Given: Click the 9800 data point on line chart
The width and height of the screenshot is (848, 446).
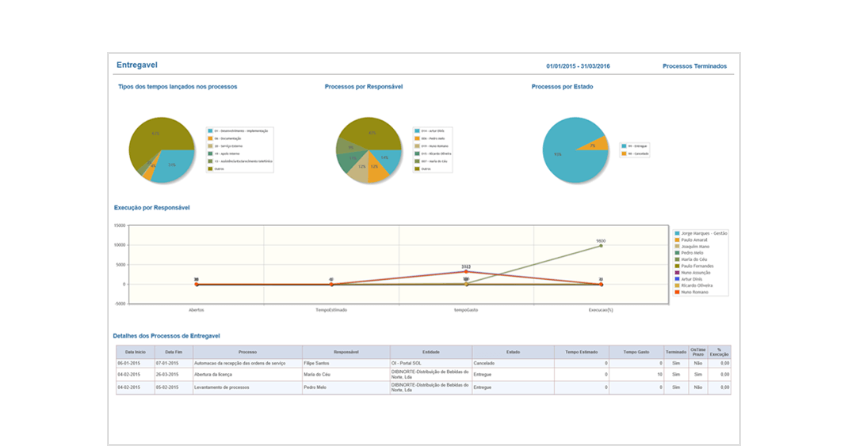Looking at the screenshot, I should point(601,245).
